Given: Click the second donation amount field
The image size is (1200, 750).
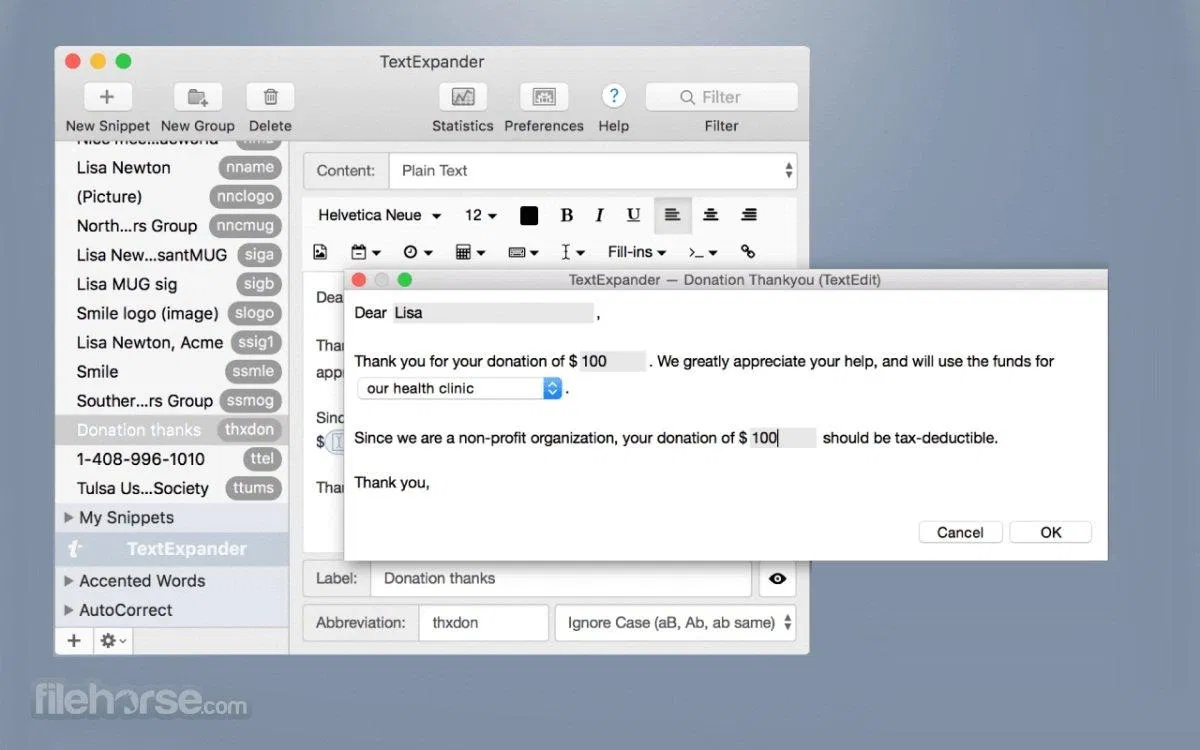Looking at the screenshot, I should click(x=783, y=438).
